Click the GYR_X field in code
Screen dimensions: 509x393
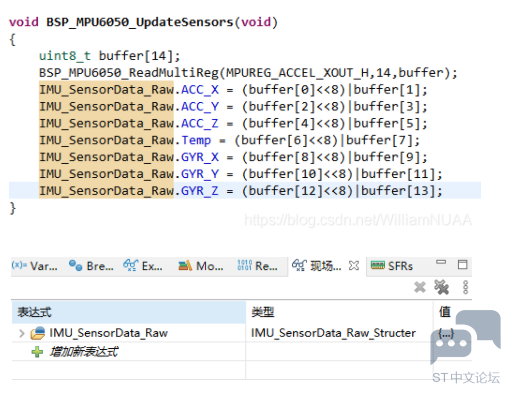click(200, 157)
